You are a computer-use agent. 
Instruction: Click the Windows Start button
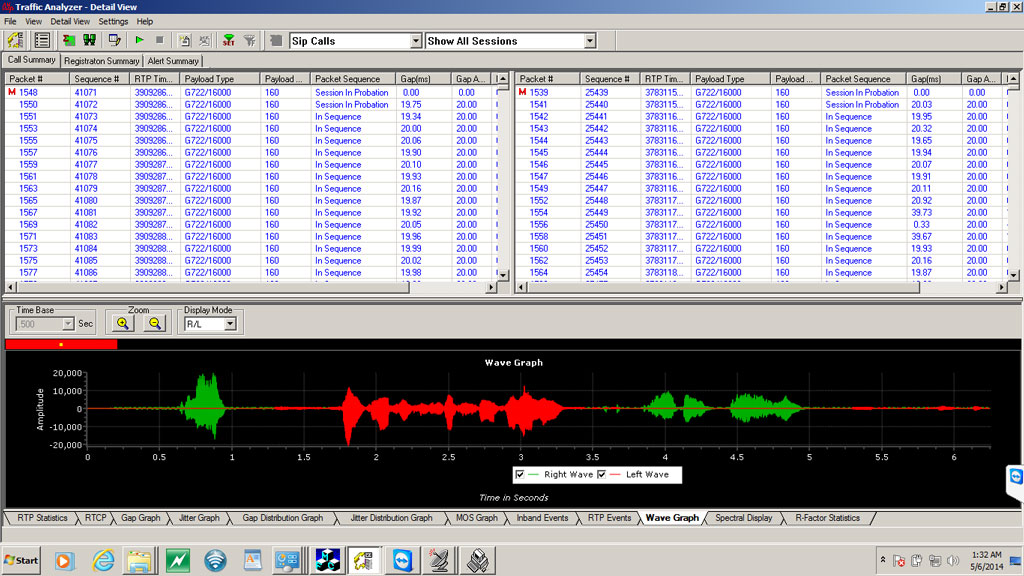[x=21, y=560]
